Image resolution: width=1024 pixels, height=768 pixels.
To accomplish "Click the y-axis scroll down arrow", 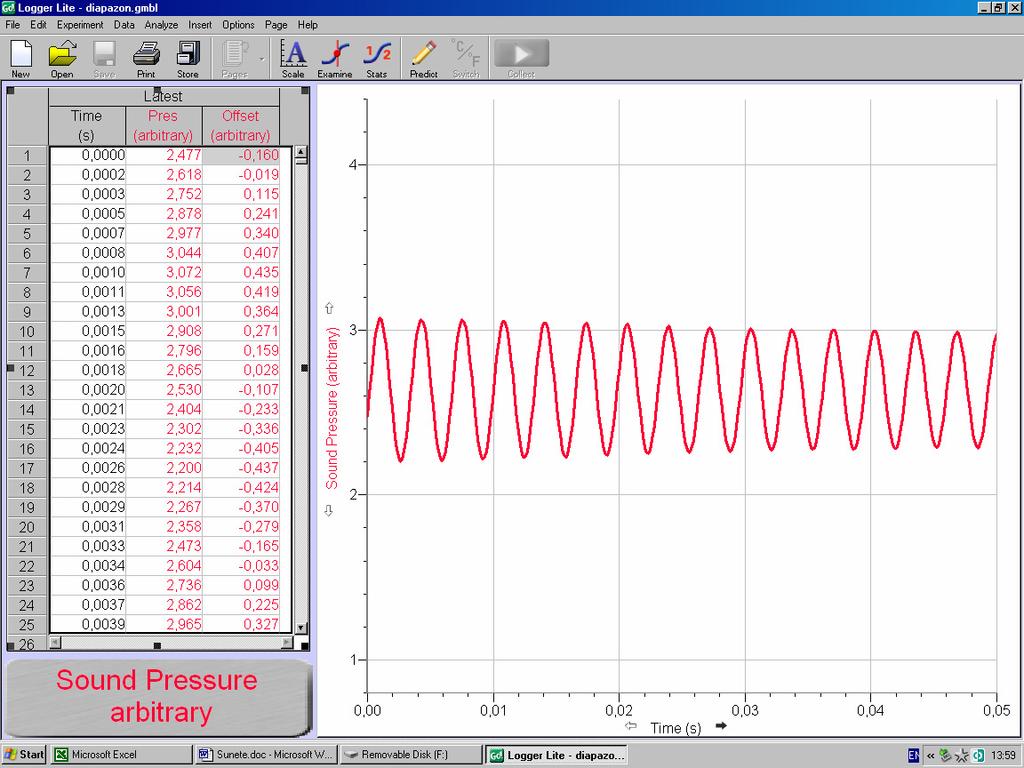I will coord(329,511).
